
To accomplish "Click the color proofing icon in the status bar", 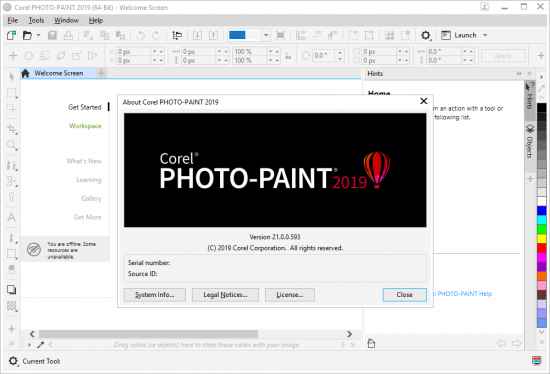I will click(536, 361).
